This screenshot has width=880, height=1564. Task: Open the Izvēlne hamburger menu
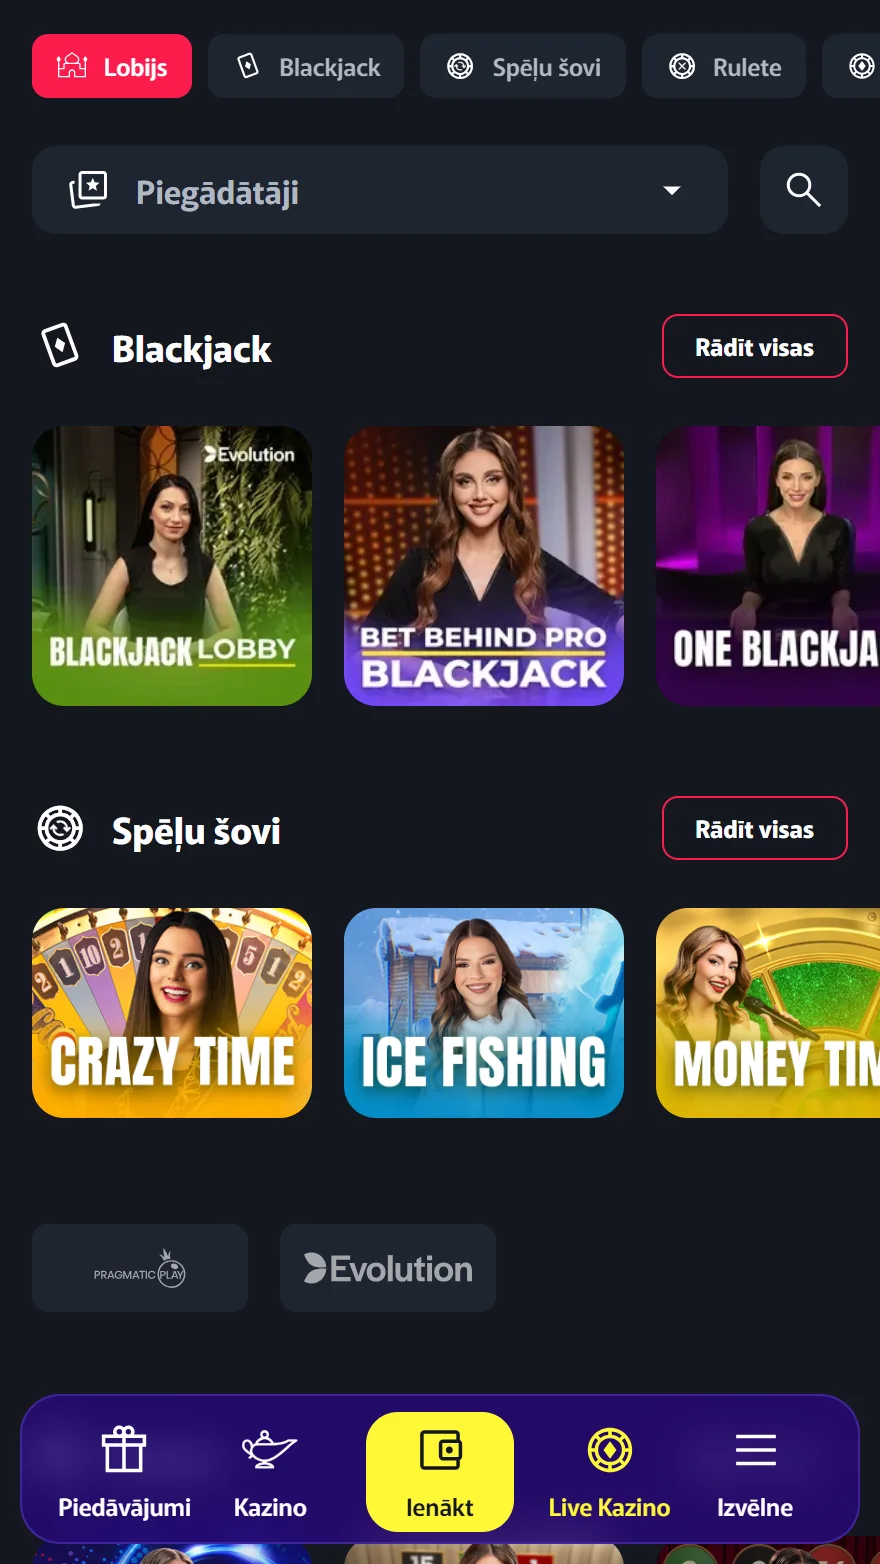(x=755, y=1449)
